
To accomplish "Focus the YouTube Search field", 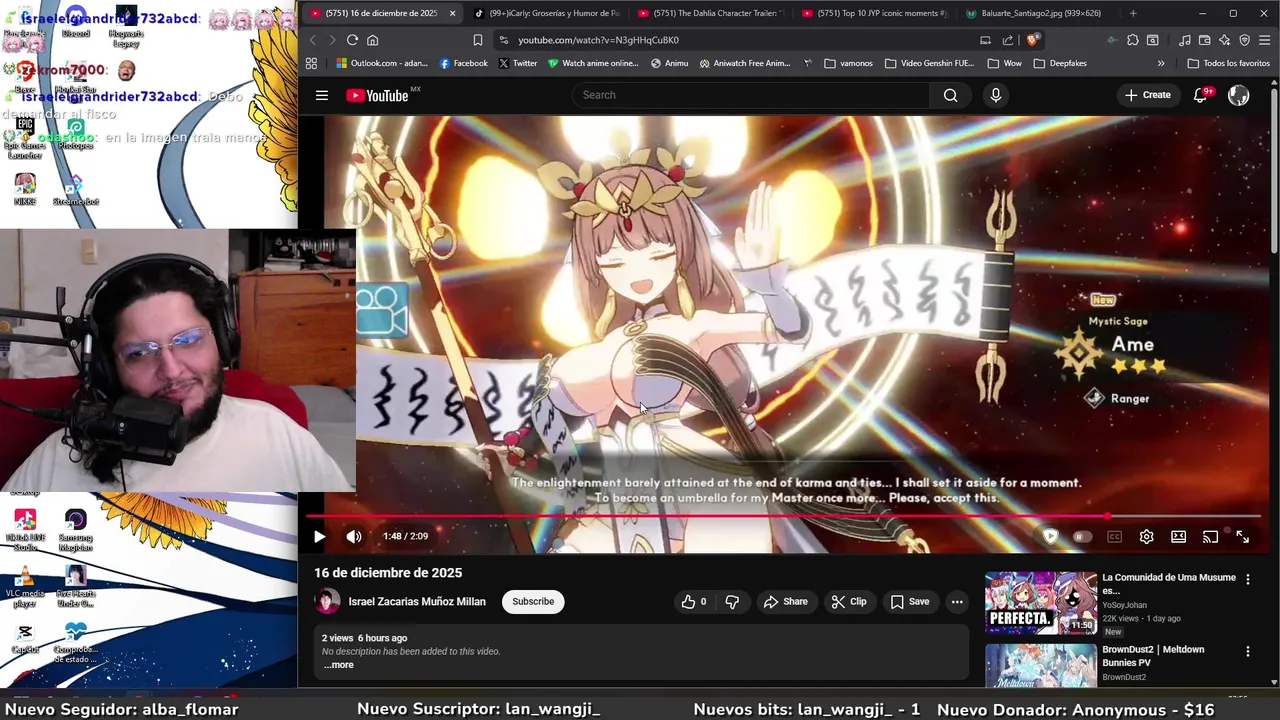I will (751, 95).
